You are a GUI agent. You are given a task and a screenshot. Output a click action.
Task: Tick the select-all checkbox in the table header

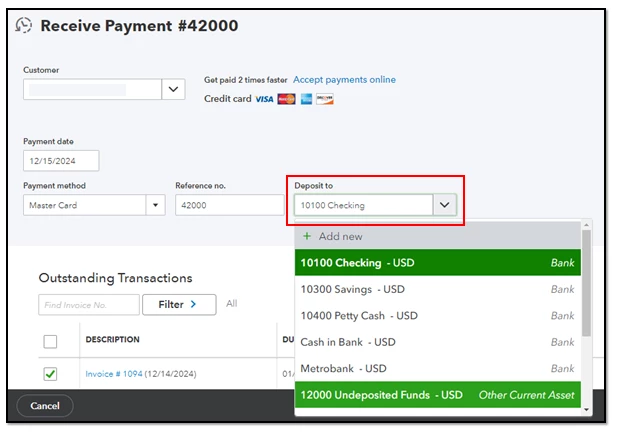click(50, 341)
